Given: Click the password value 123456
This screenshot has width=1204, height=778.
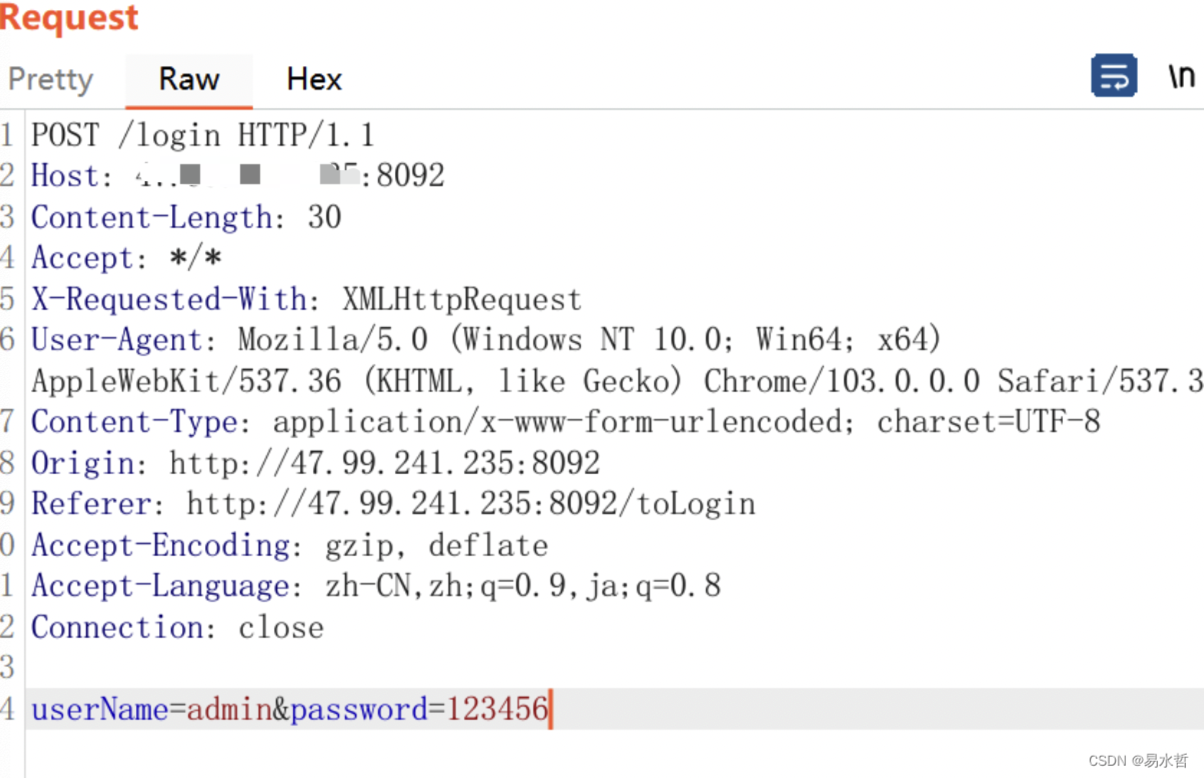Looking at the screenshot, I should pos(497,709).
